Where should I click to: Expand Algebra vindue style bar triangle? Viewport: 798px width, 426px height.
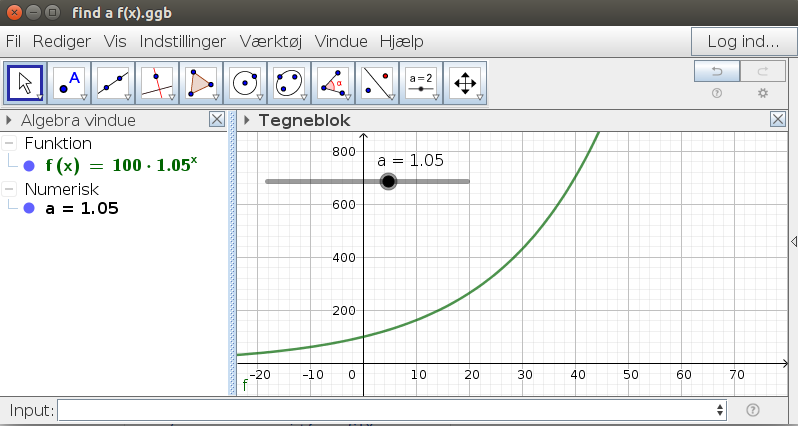8,121
